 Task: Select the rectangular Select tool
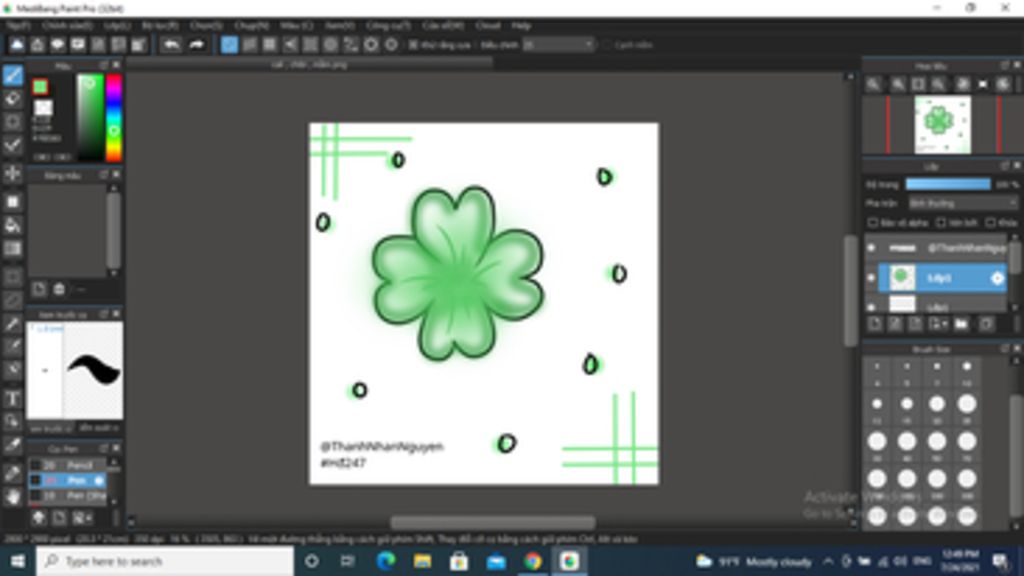tap(12, 277)
